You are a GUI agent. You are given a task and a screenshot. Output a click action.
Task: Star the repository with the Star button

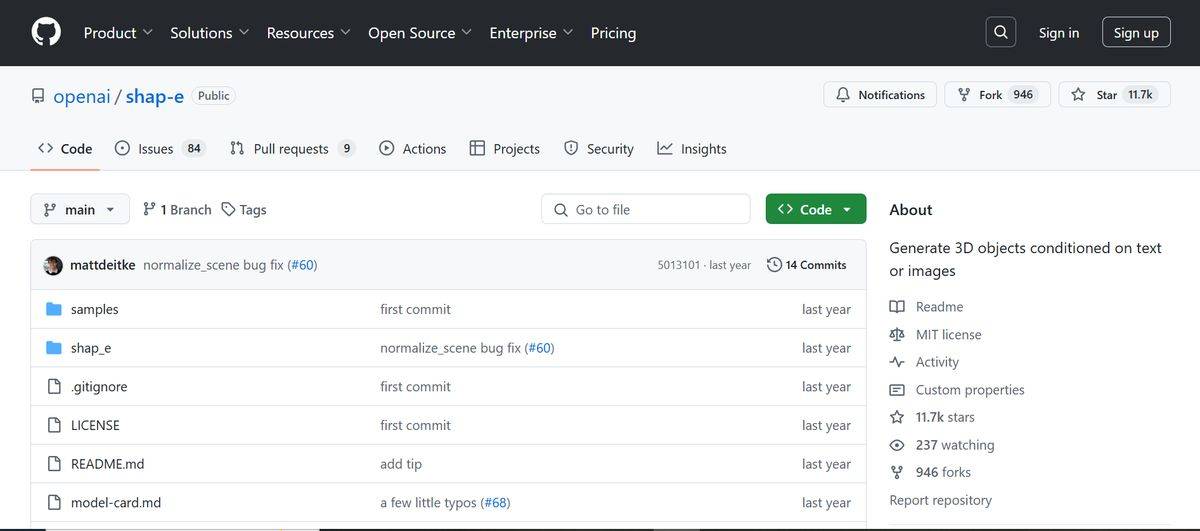click(1114, 95)
